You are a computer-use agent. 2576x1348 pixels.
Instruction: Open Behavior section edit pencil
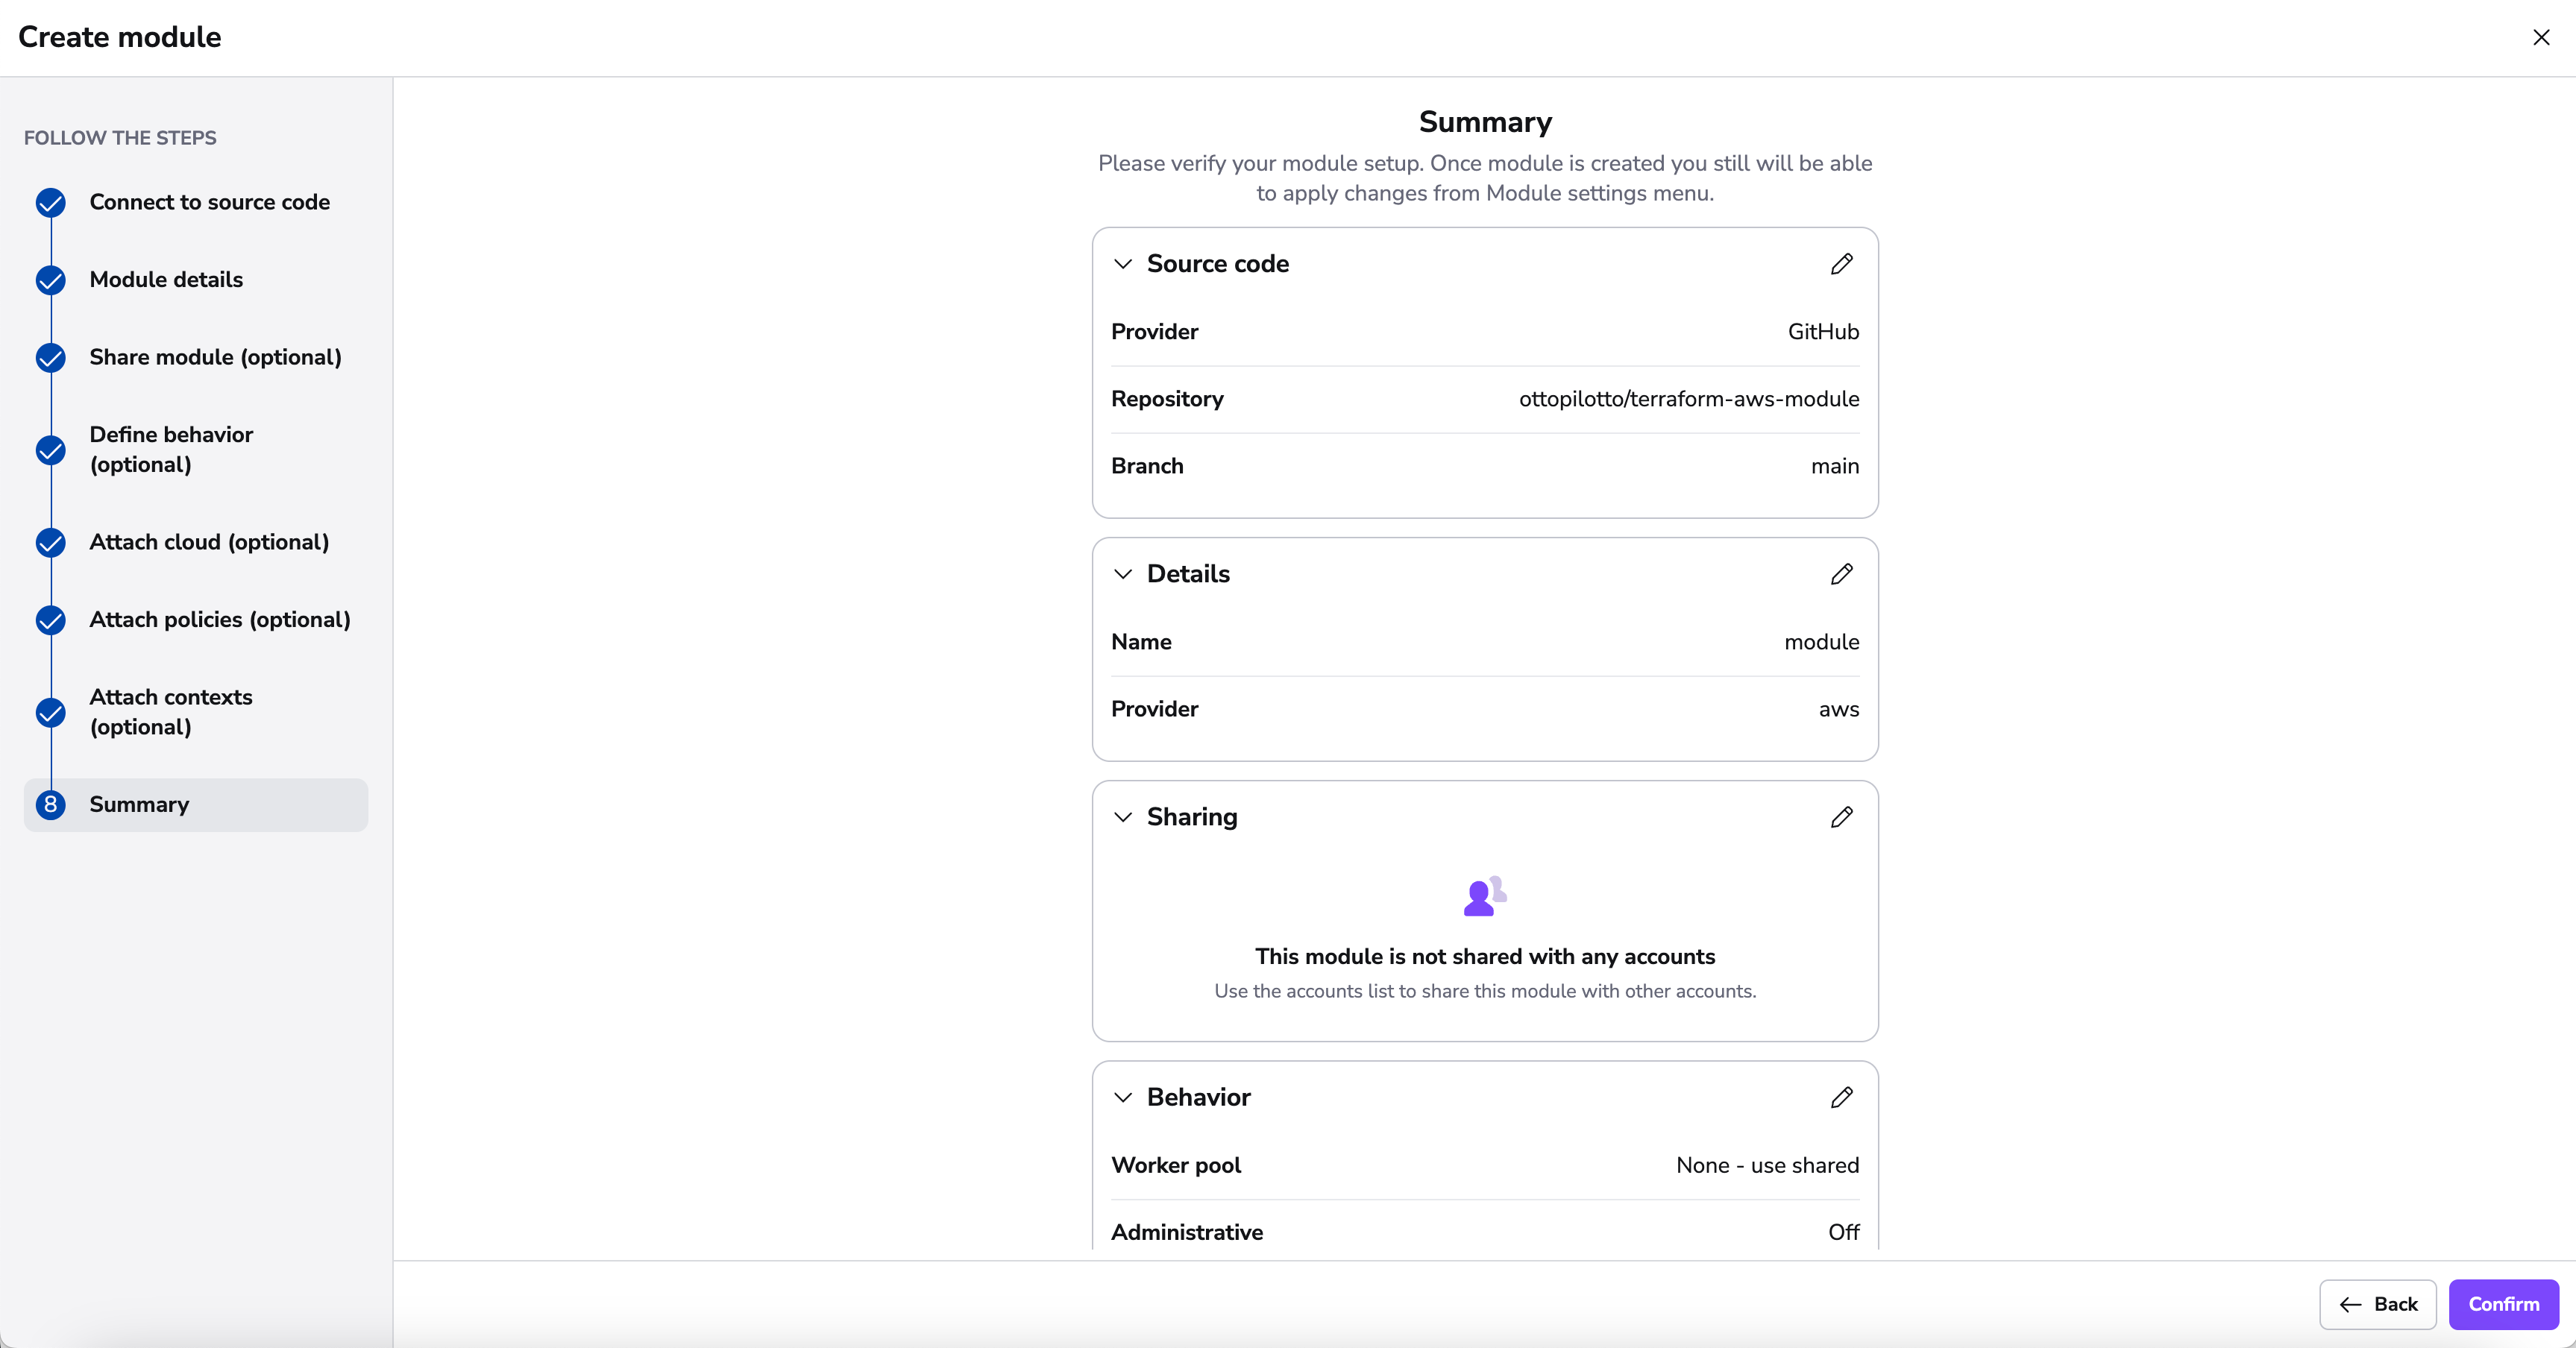click(1841, 1097)
